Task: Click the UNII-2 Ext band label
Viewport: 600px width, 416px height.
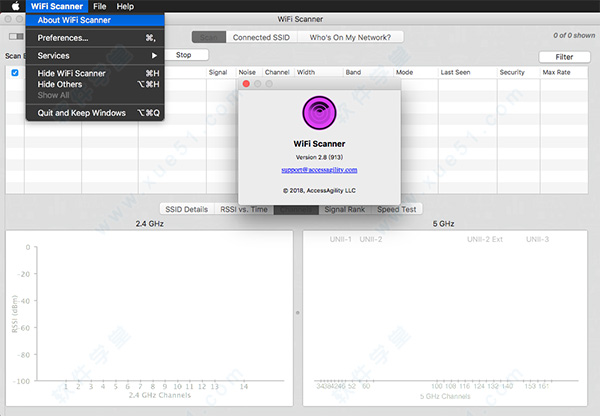Action: pyautogui.click(x=485, y=239)
